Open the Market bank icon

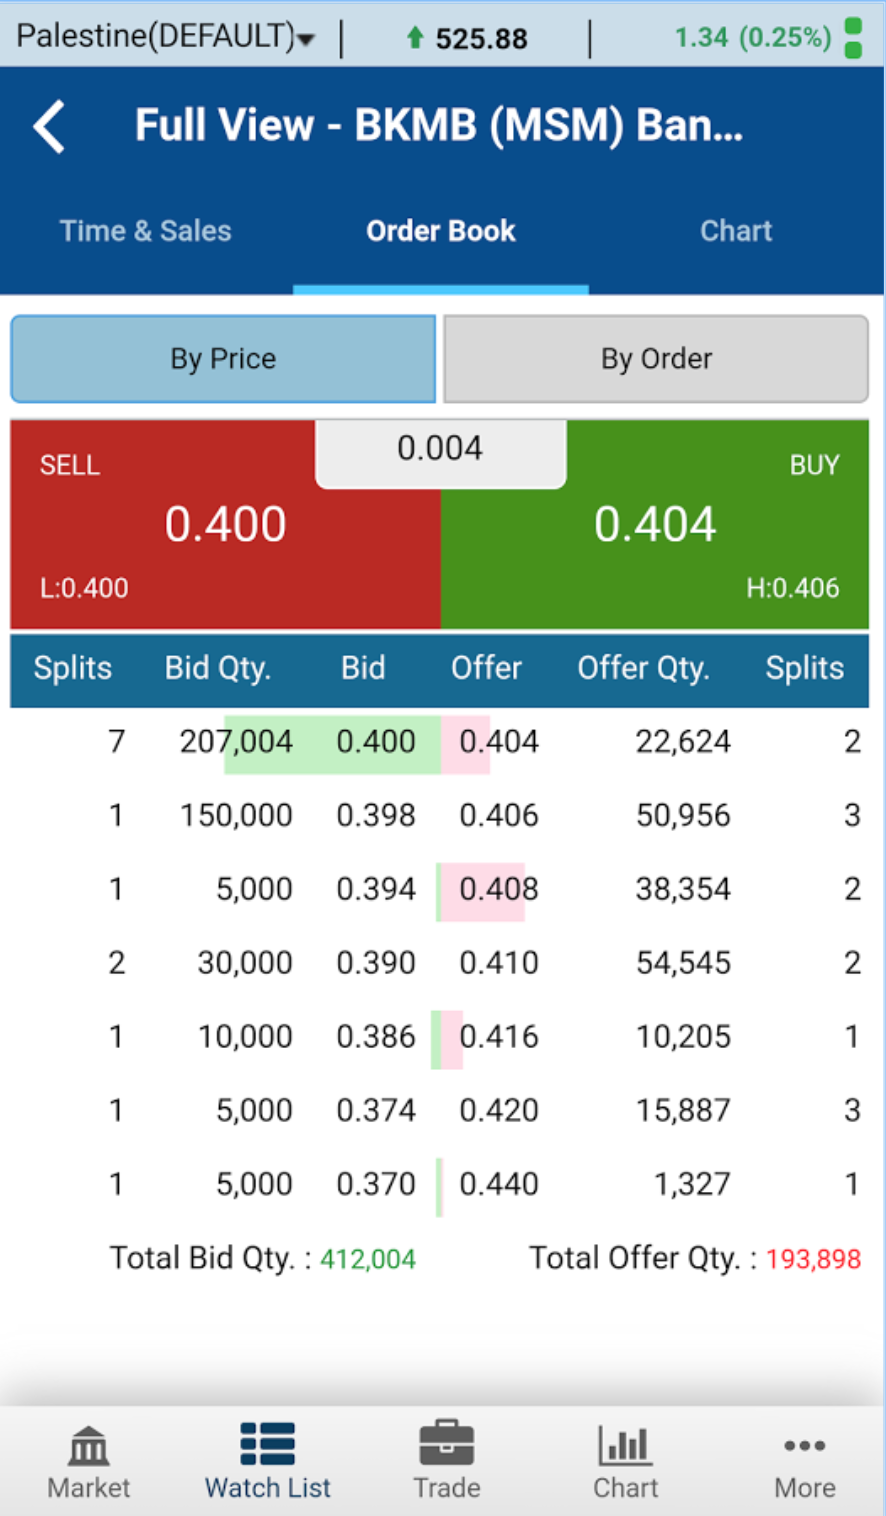coord(89,1446)
